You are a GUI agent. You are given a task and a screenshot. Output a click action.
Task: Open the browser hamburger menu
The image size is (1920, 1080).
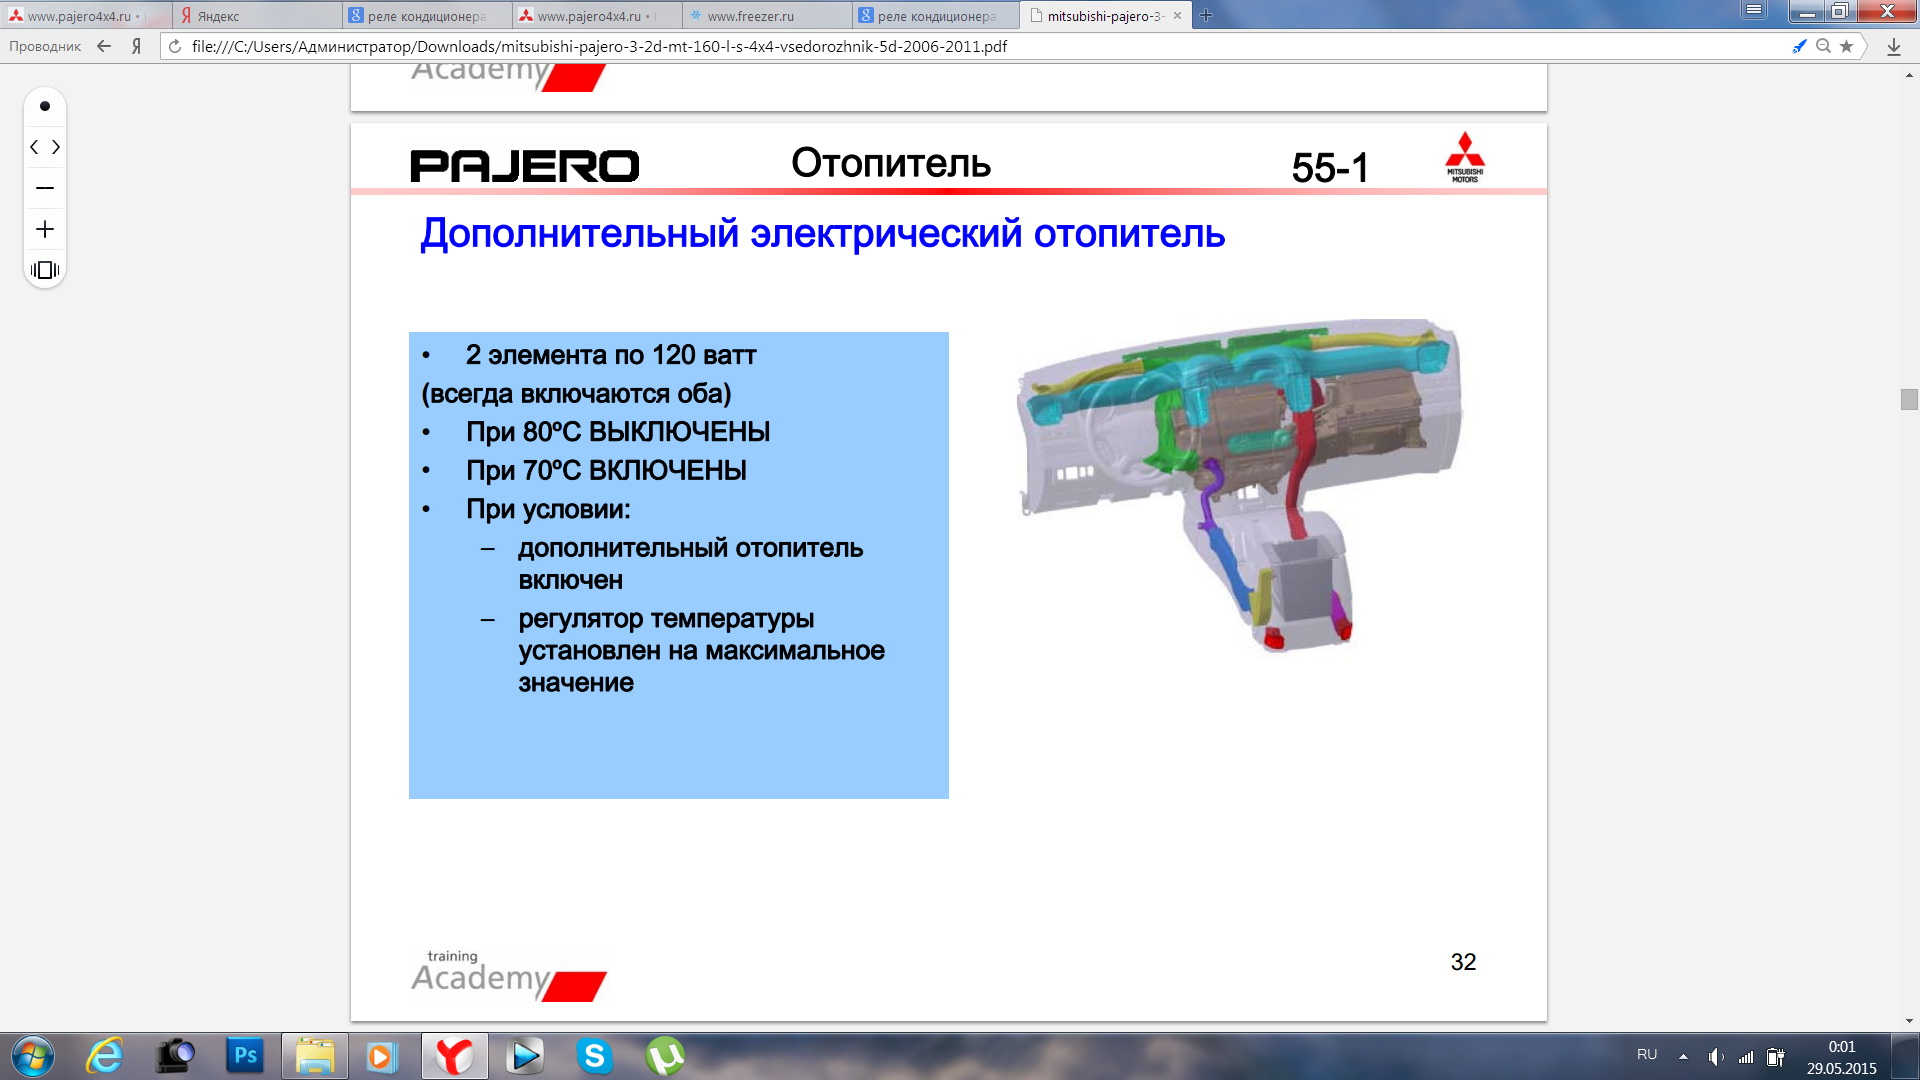click(1754, 10)
